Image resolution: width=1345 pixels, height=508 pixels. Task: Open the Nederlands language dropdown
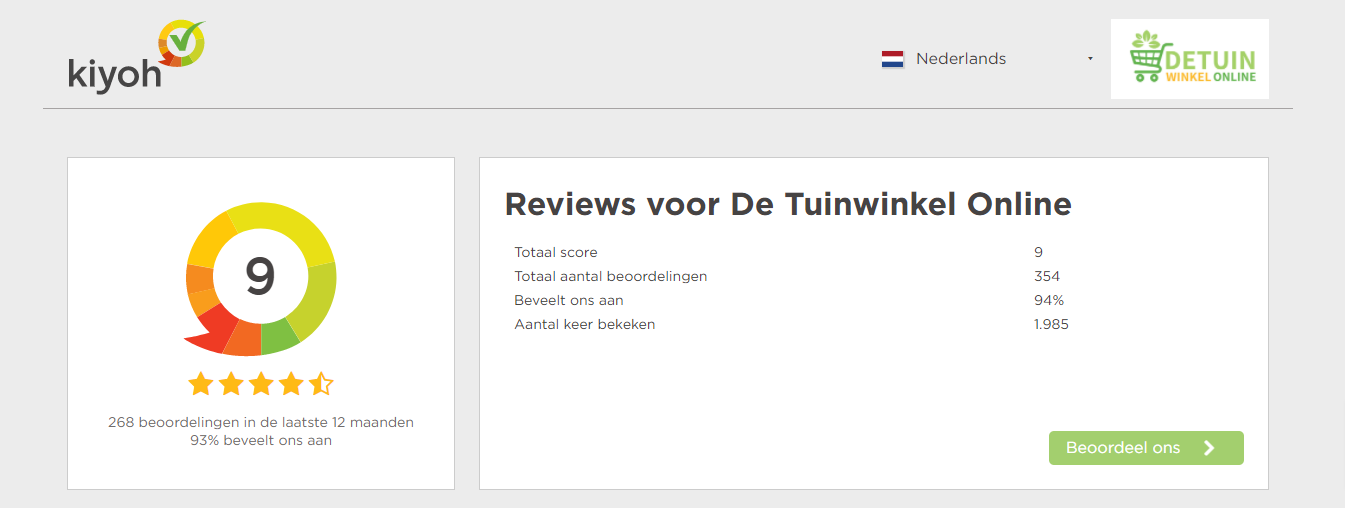[x=960, y=59]
